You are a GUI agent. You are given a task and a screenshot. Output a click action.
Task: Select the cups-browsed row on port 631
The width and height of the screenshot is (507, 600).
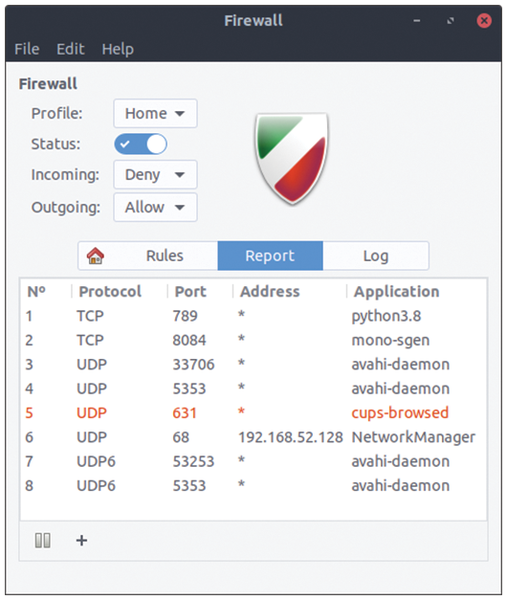(253, 413)
